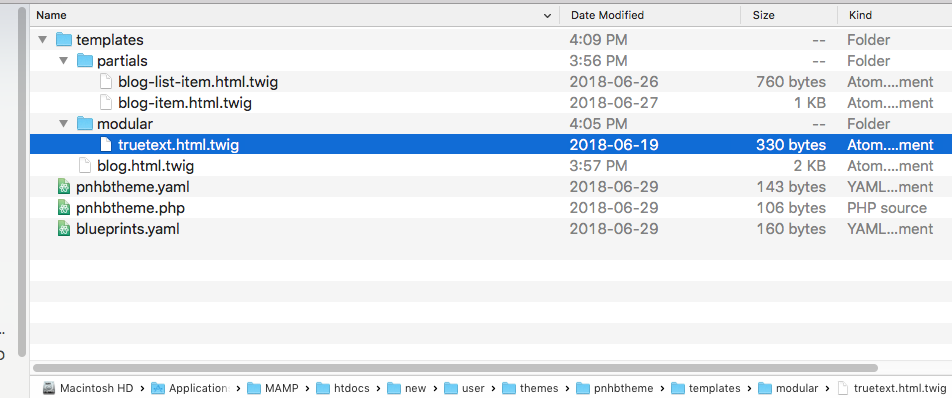Click the 2018-06-27 date of blog-item
Screen dimensions: 952x398
(614, 103)
